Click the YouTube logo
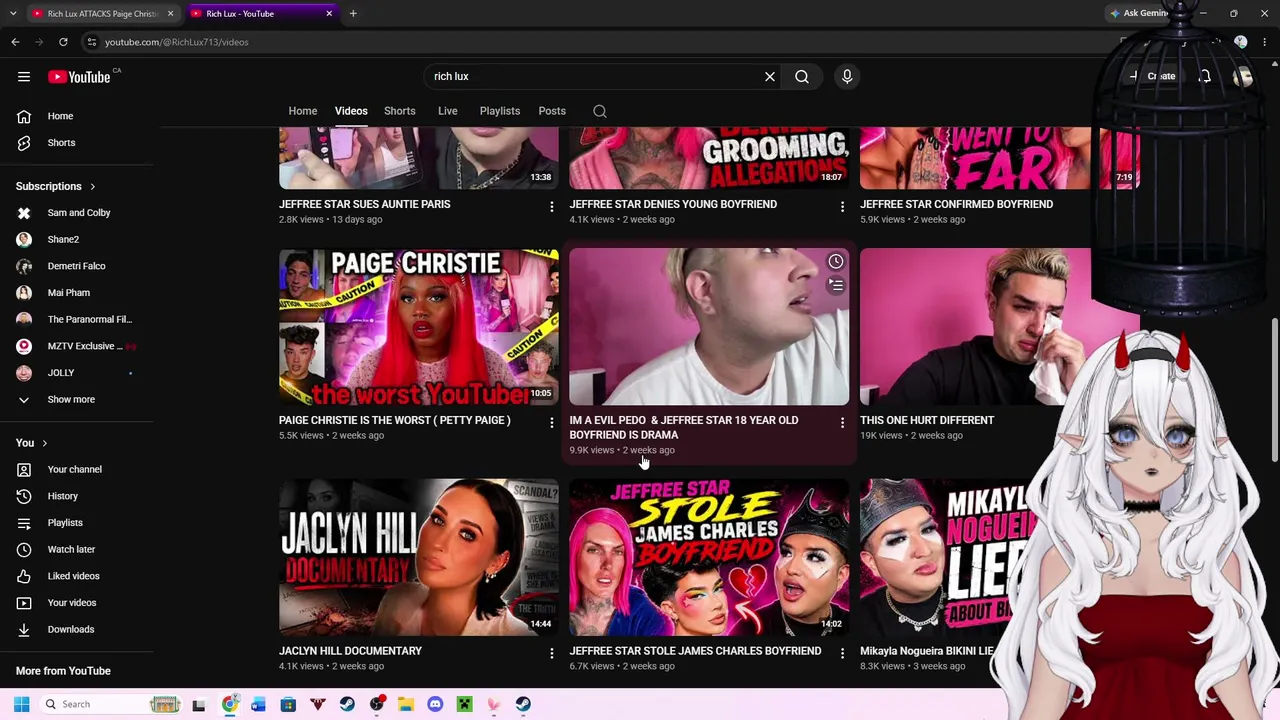This screenshot has width=1280, height=720. pos(79,77)
